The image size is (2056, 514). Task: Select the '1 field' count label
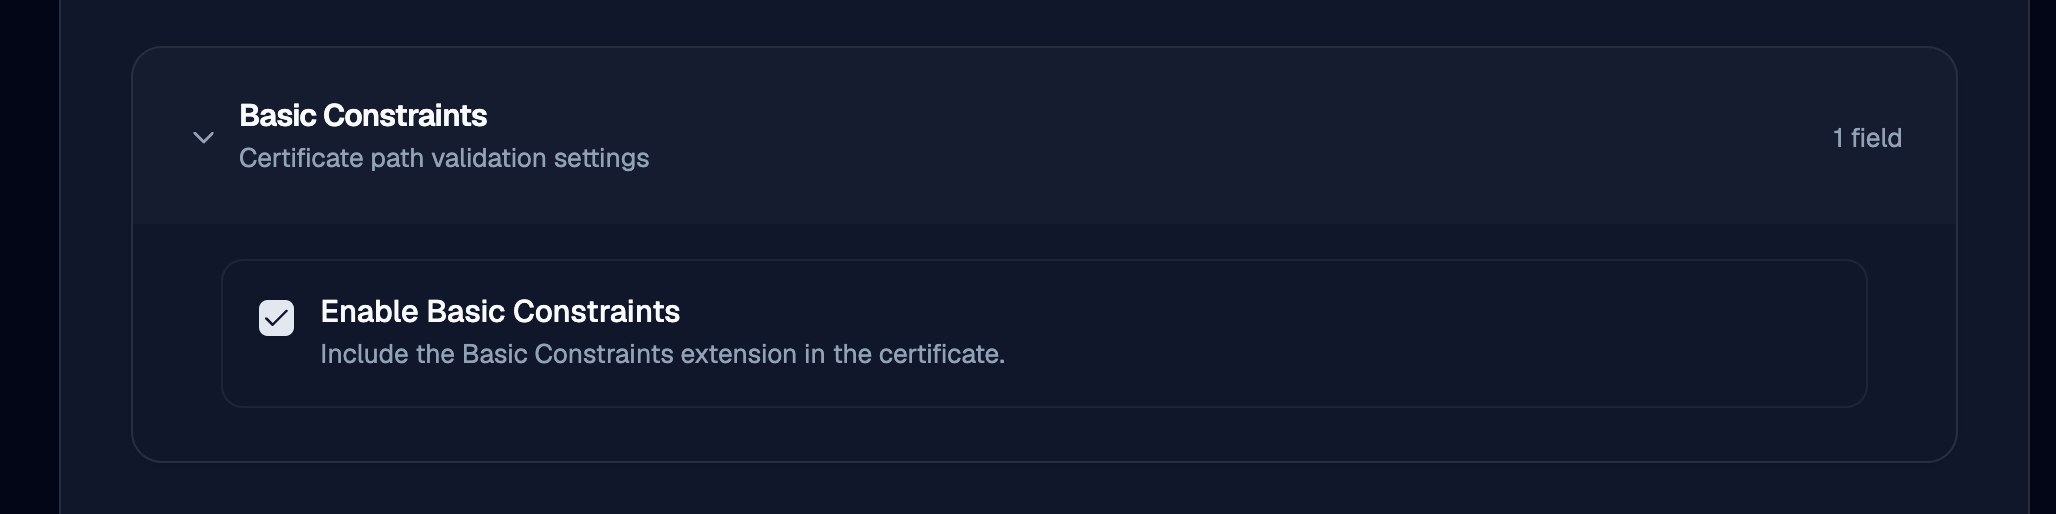pos(1867,138)
